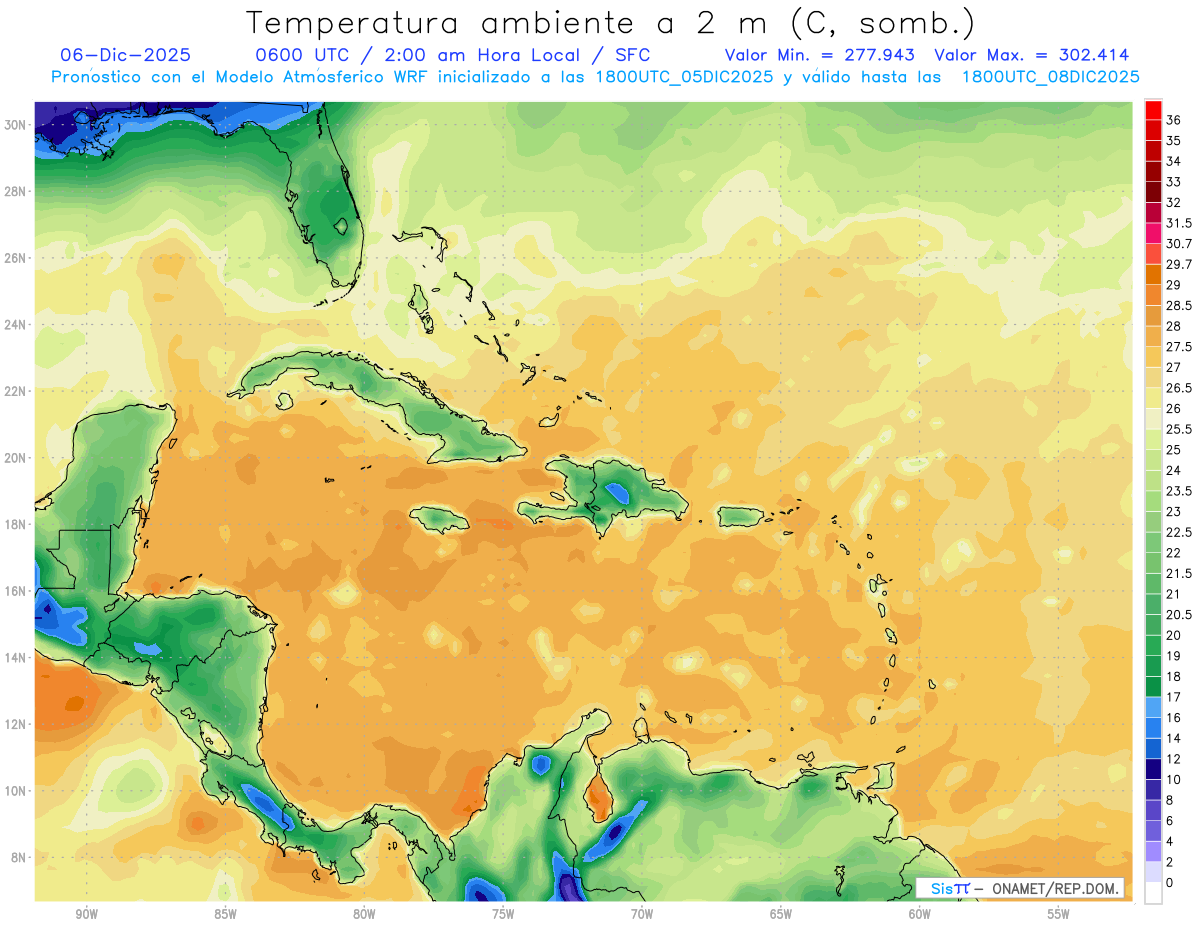Click the "28N" latitude label
Viewport: 1200px width, 927px height.
pos(17,191)
